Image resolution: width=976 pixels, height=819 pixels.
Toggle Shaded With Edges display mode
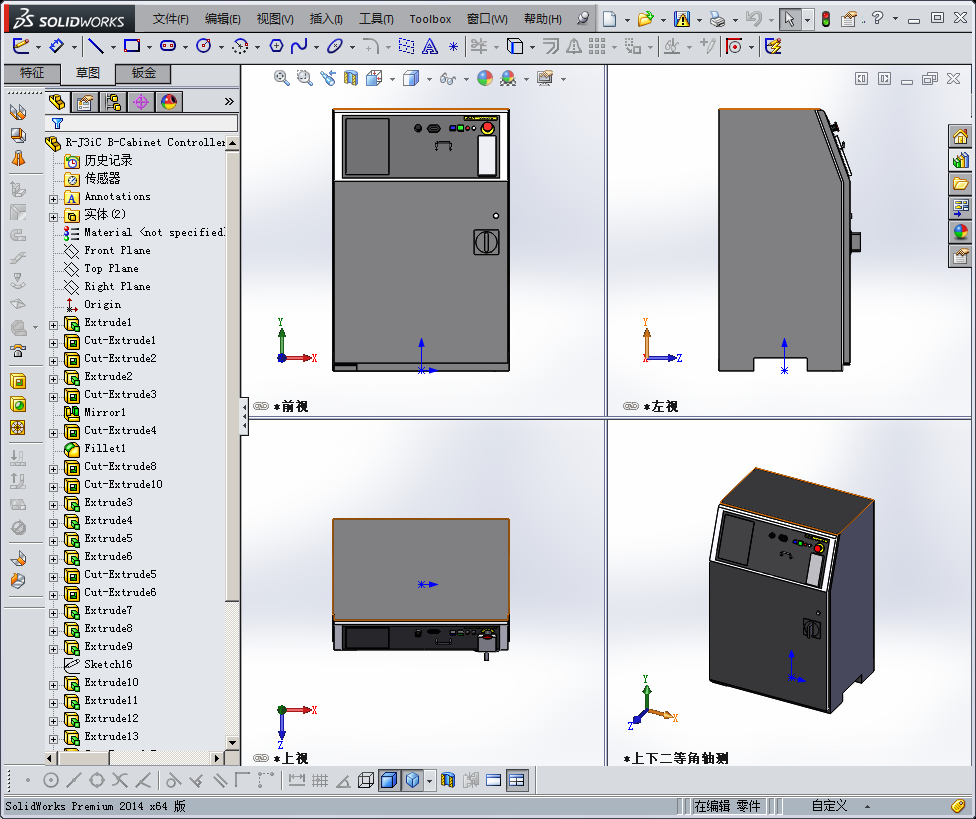[x=389, y=781]
